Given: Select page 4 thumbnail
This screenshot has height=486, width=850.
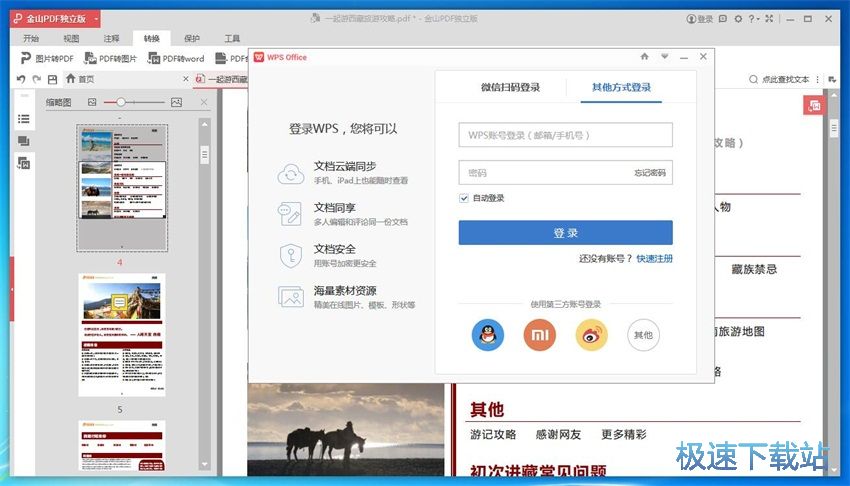Looking at the screenshot, I should coord(122,187).
